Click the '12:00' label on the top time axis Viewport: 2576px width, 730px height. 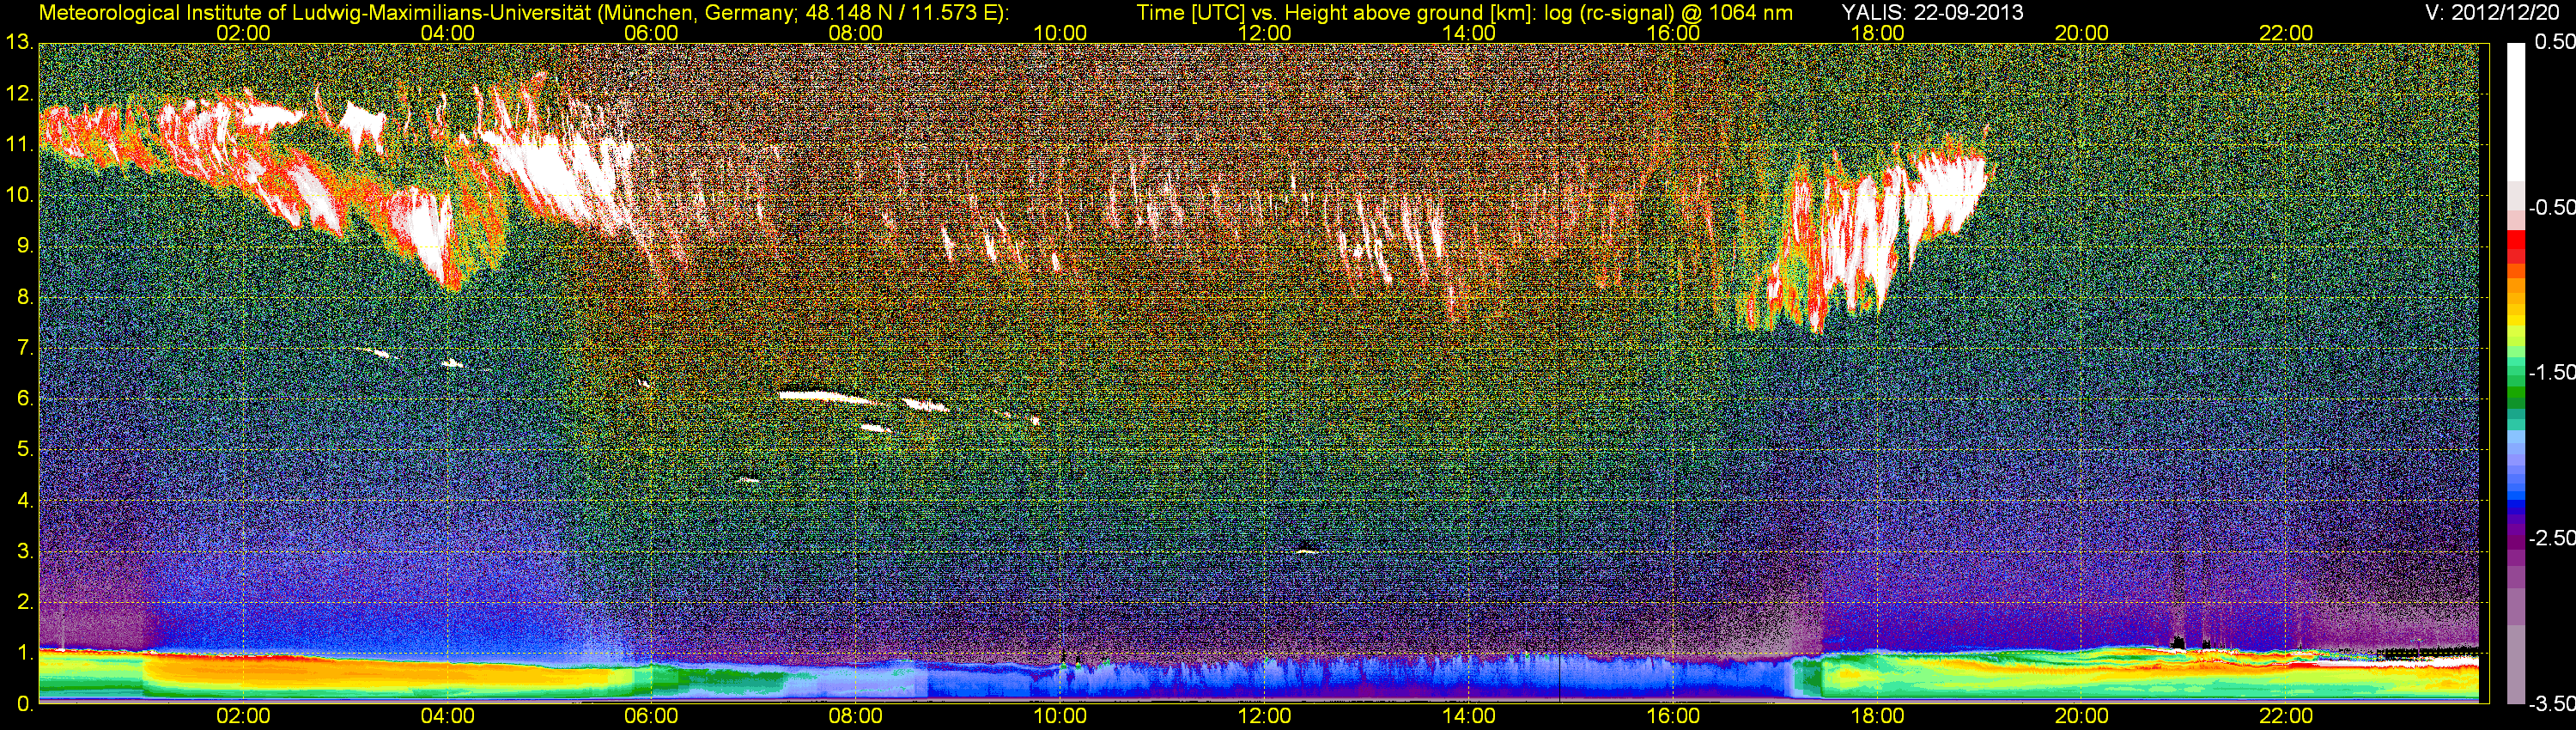1264,33
